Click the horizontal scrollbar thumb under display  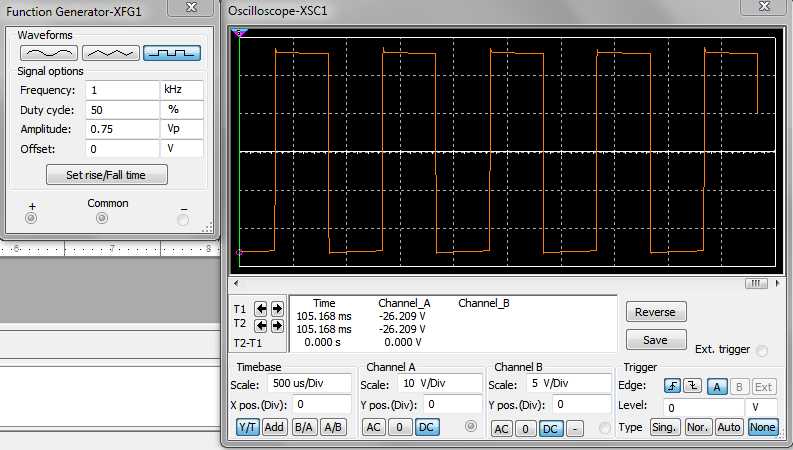[756, 283]
